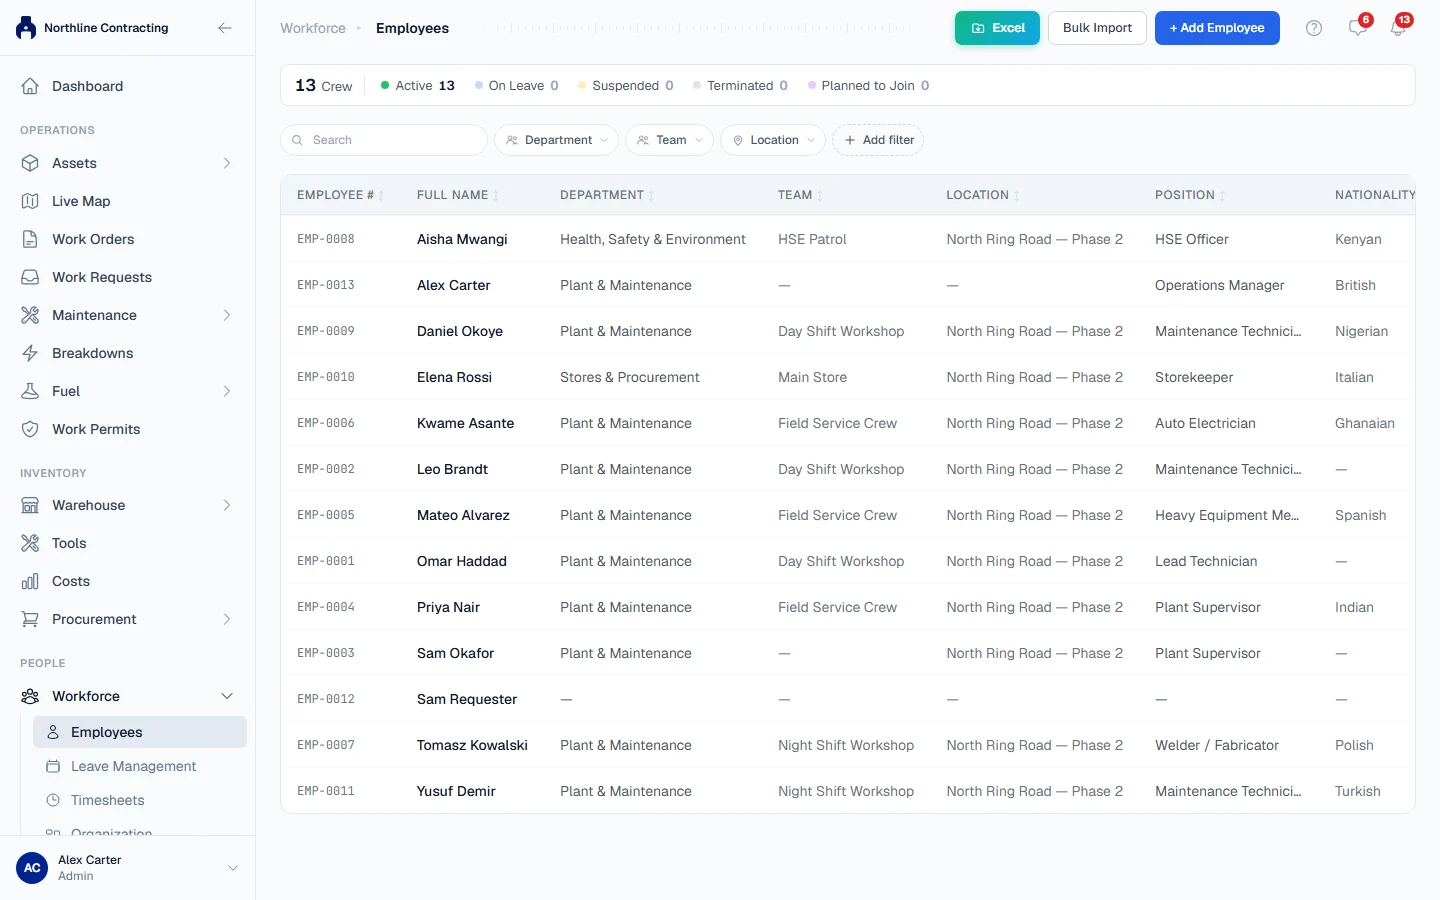Expand the Procurement submenu chevron
This screenshot has width=1440, height=900.
[227, 619]
